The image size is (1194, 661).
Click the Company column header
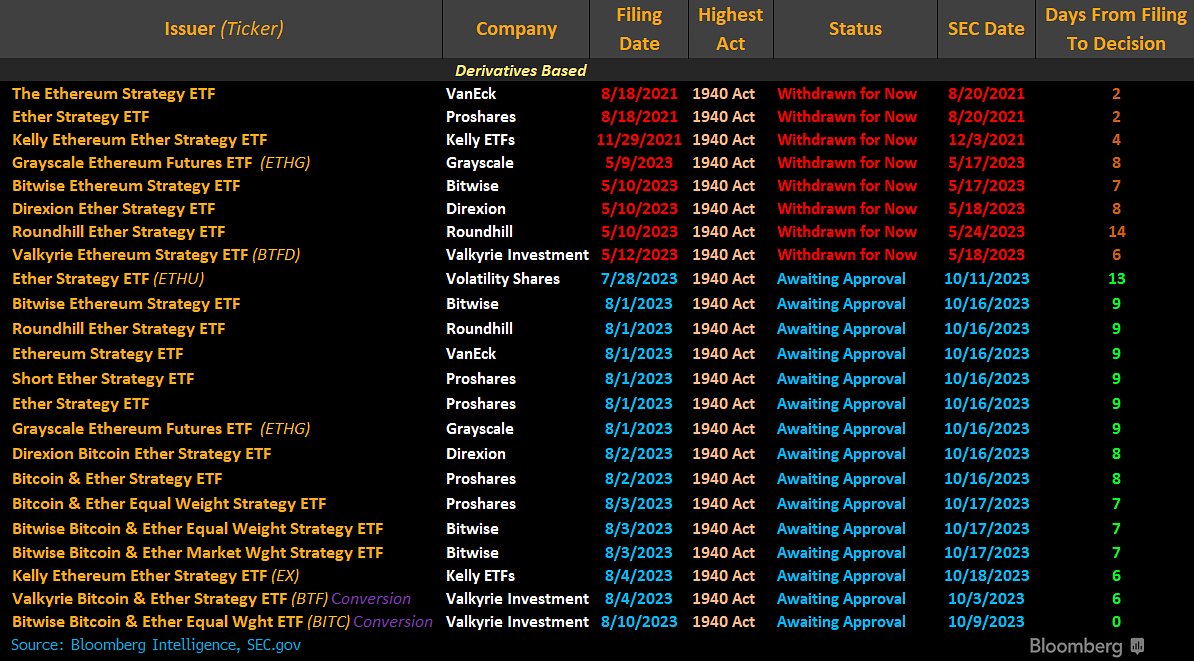click(x=516, y=29)
